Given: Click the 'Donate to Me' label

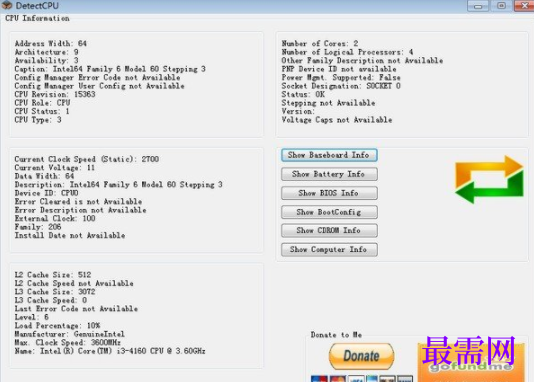Looking at the screenshot, I should [x=336, y=335].
